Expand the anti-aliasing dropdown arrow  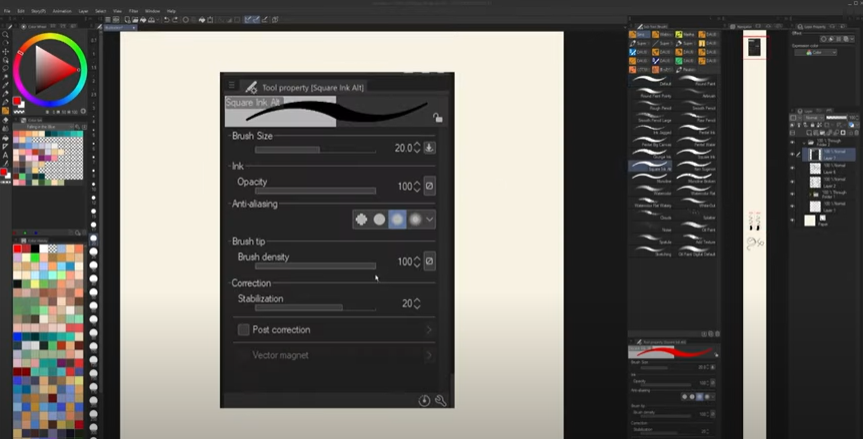[430, 219]
